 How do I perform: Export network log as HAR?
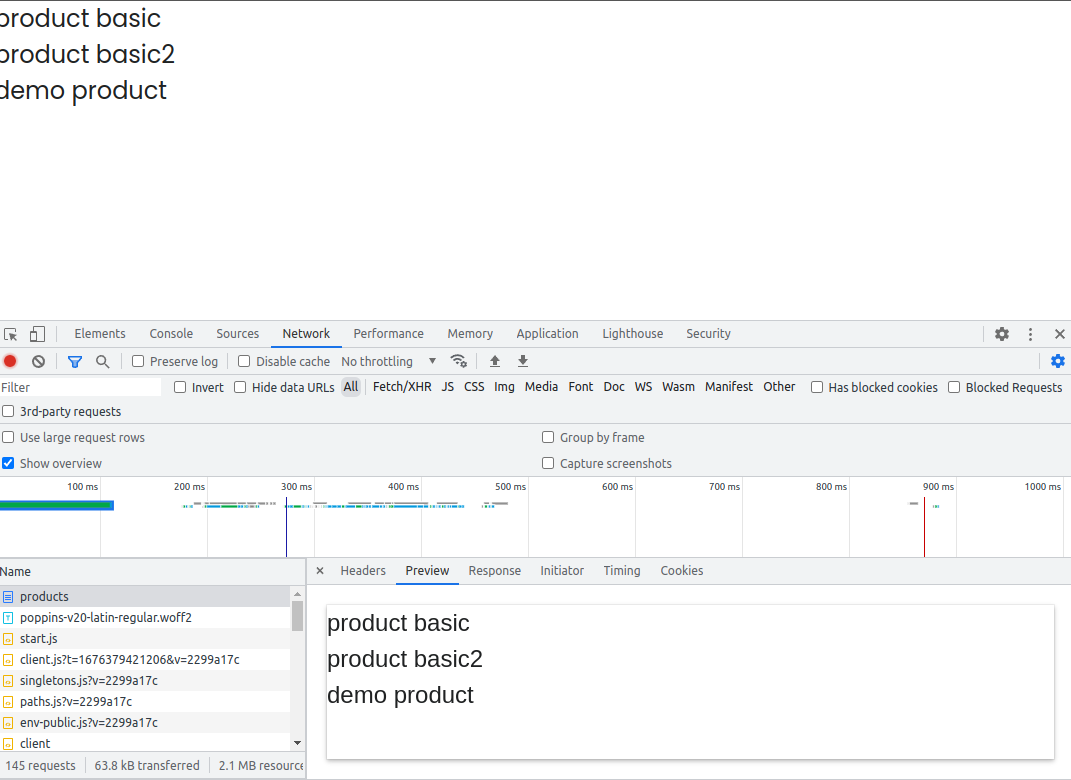coord(522,361)
